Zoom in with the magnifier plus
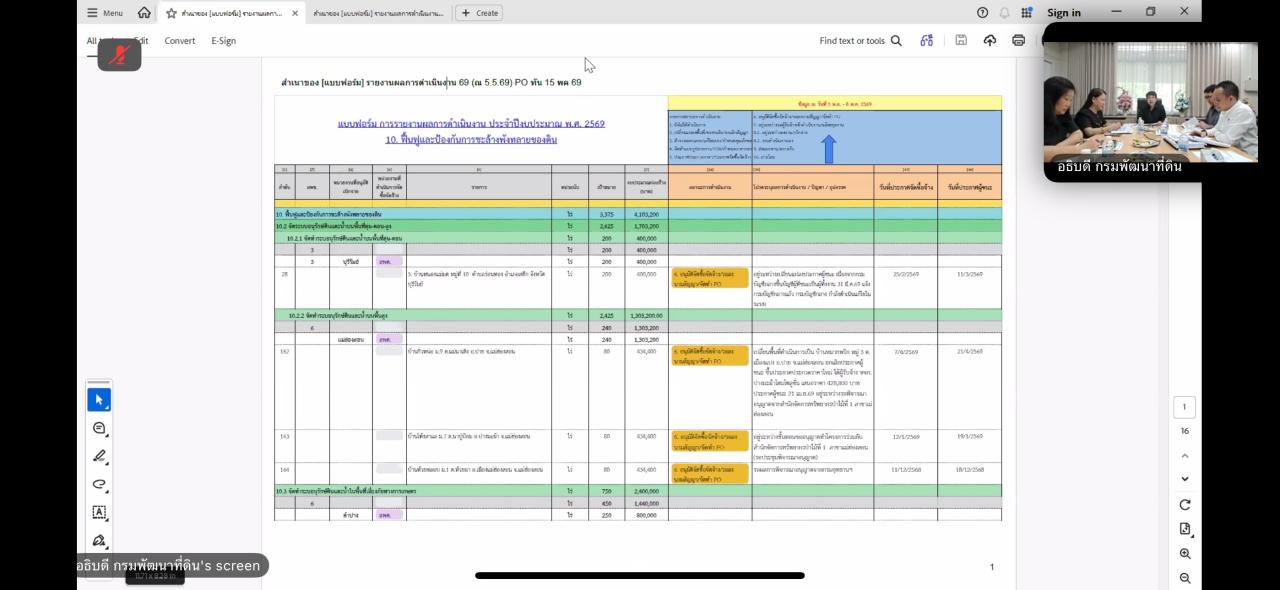Image resolution: width=1280 pixels, height=590 pixels. click(x=1185, y=554)
